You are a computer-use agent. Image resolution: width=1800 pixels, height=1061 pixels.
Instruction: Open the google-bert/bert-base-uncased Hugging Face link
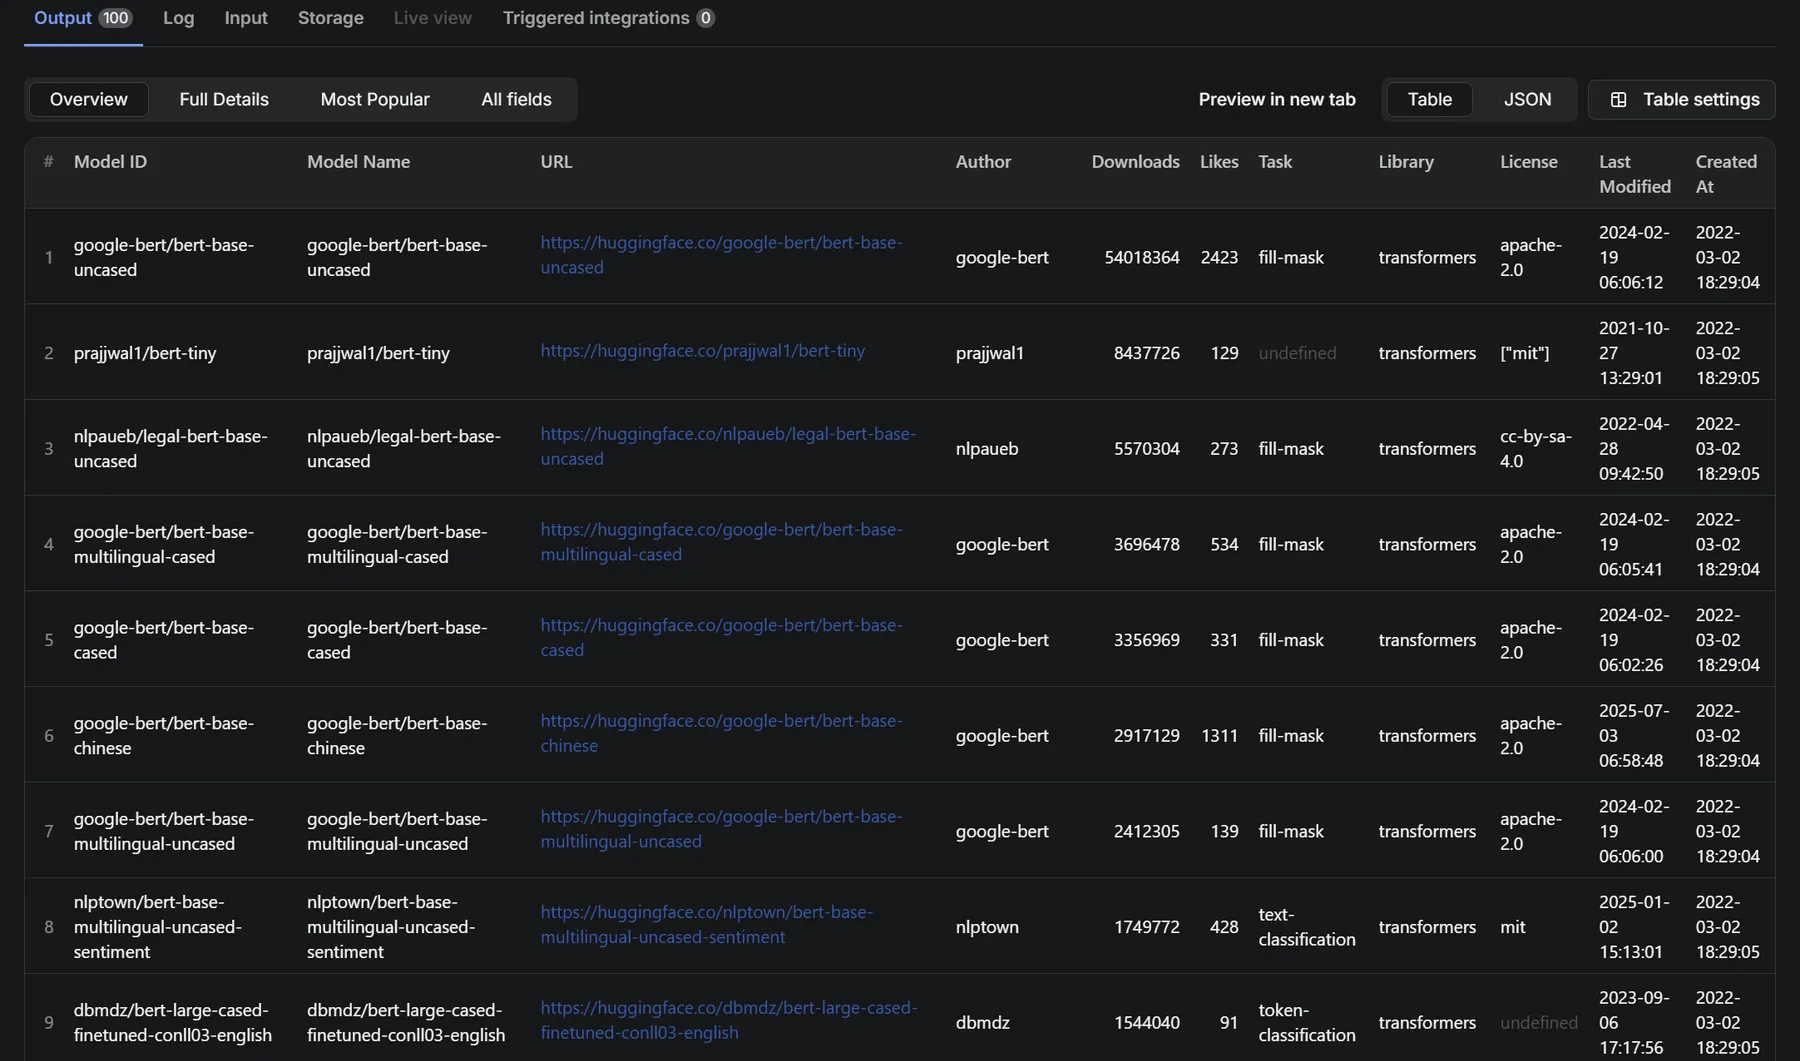[x=721, y=243]
